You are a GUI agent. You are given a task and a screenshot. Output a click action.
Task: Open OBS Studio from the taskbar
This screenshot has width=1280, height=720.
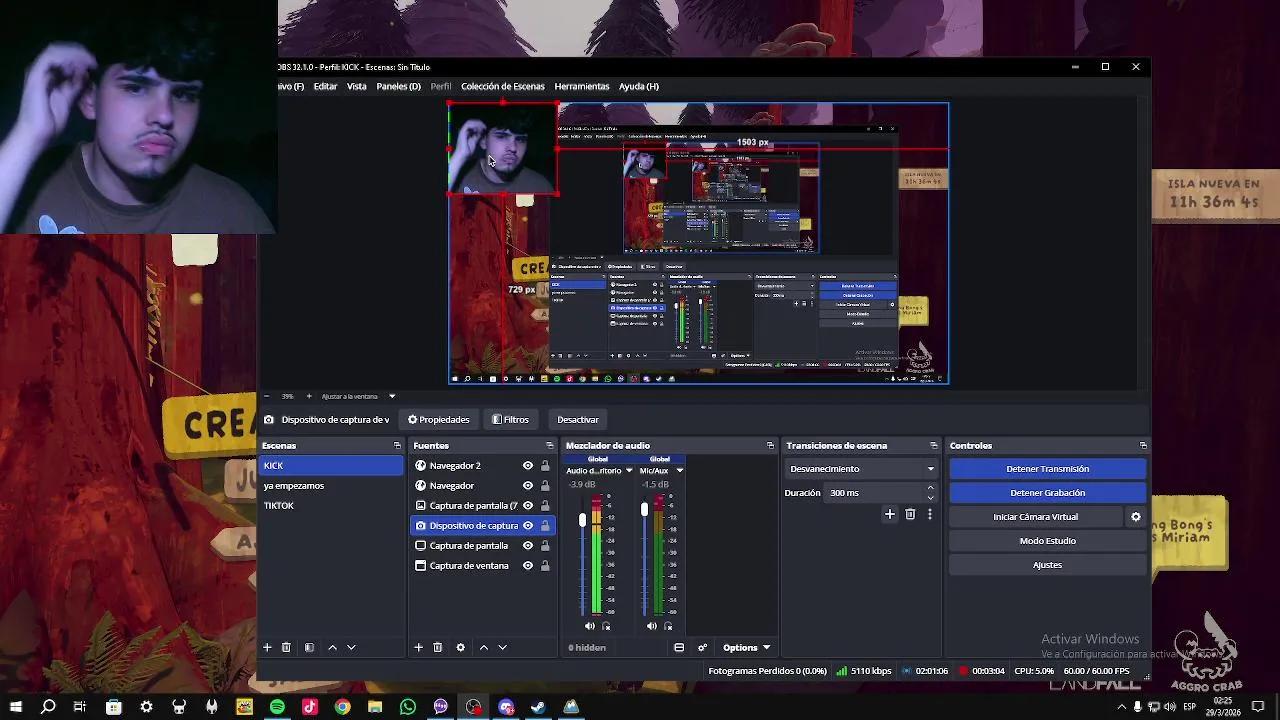(472, 707)
